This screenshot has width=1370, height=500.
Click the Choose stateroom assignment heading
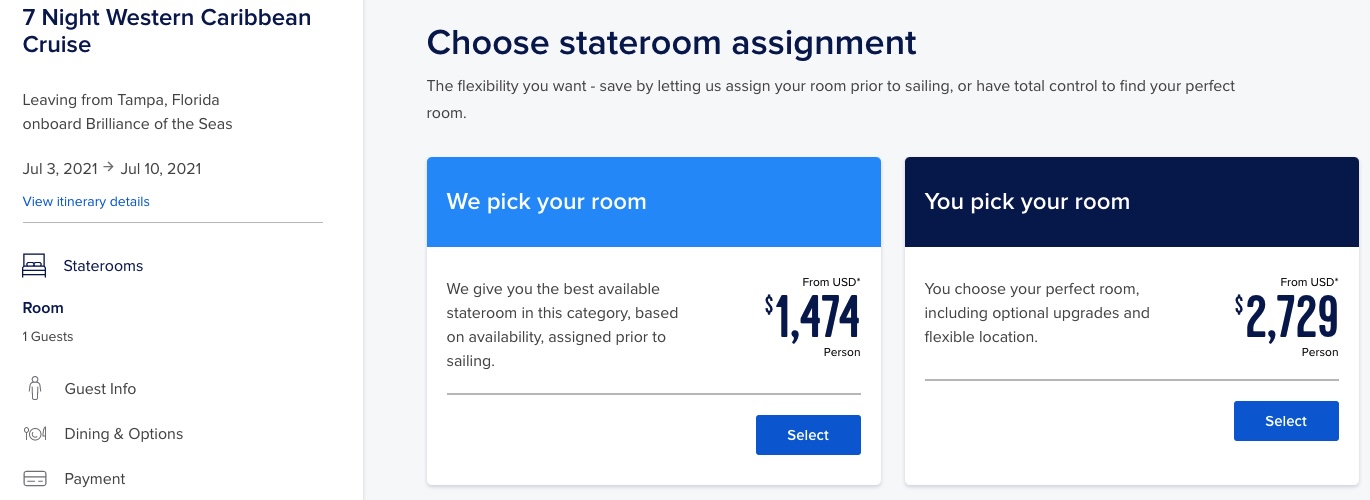pyautogui.click(x=671, y=43)
